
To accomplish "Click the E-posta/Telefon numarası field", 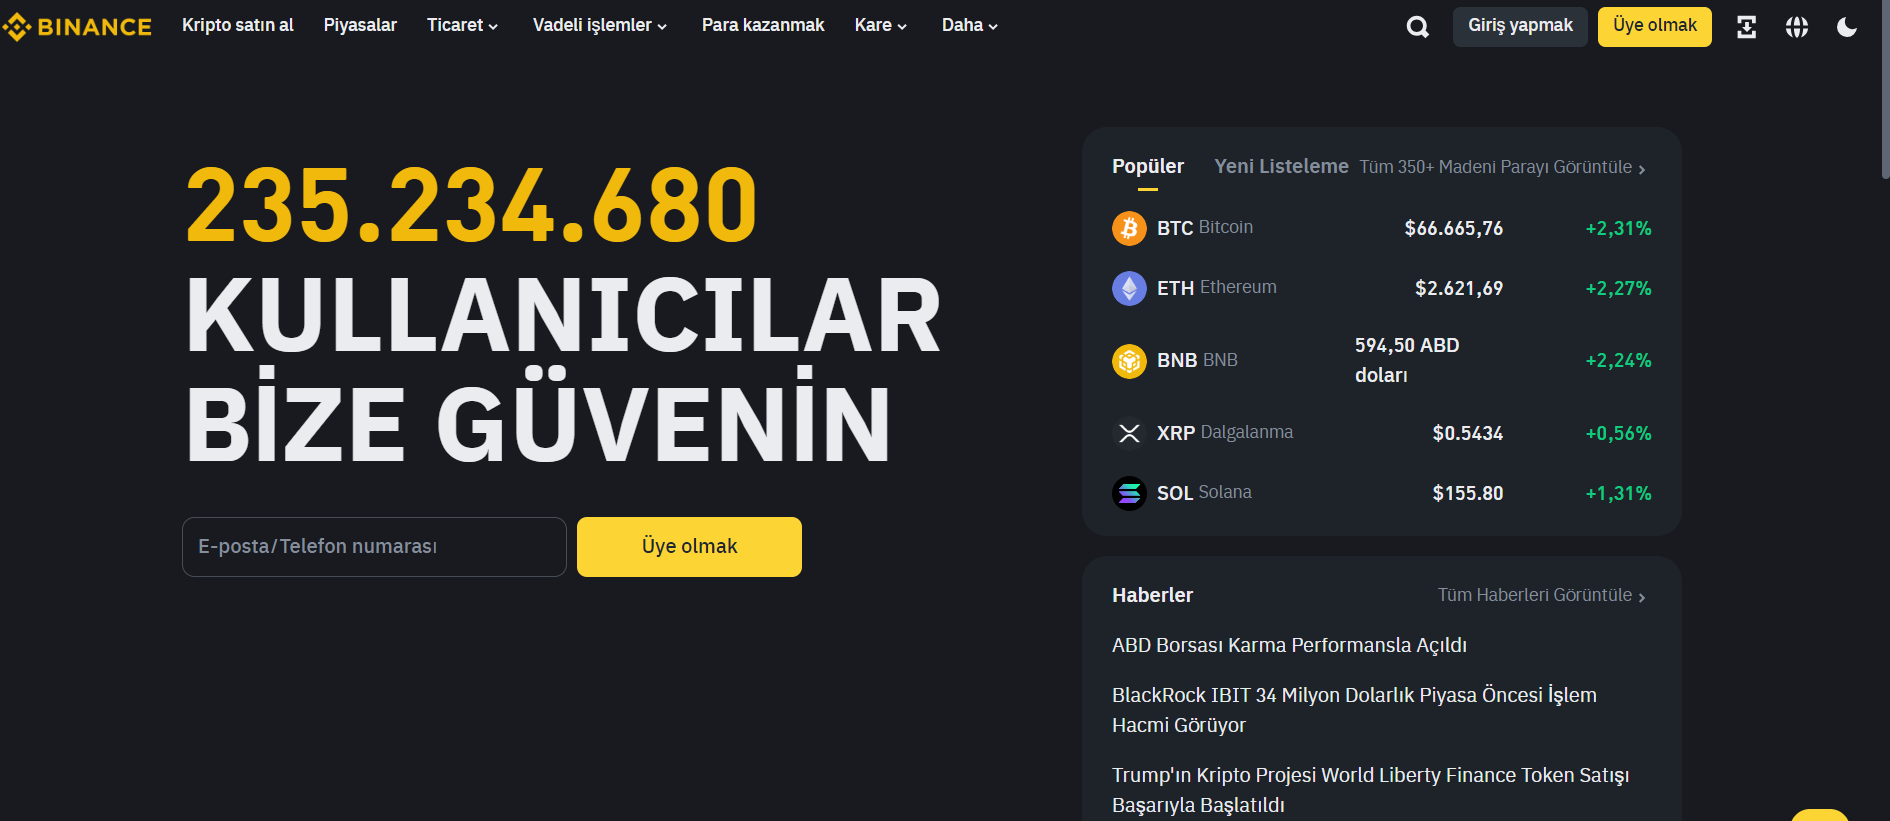I will pyautogui.click(x=374, y=547).
